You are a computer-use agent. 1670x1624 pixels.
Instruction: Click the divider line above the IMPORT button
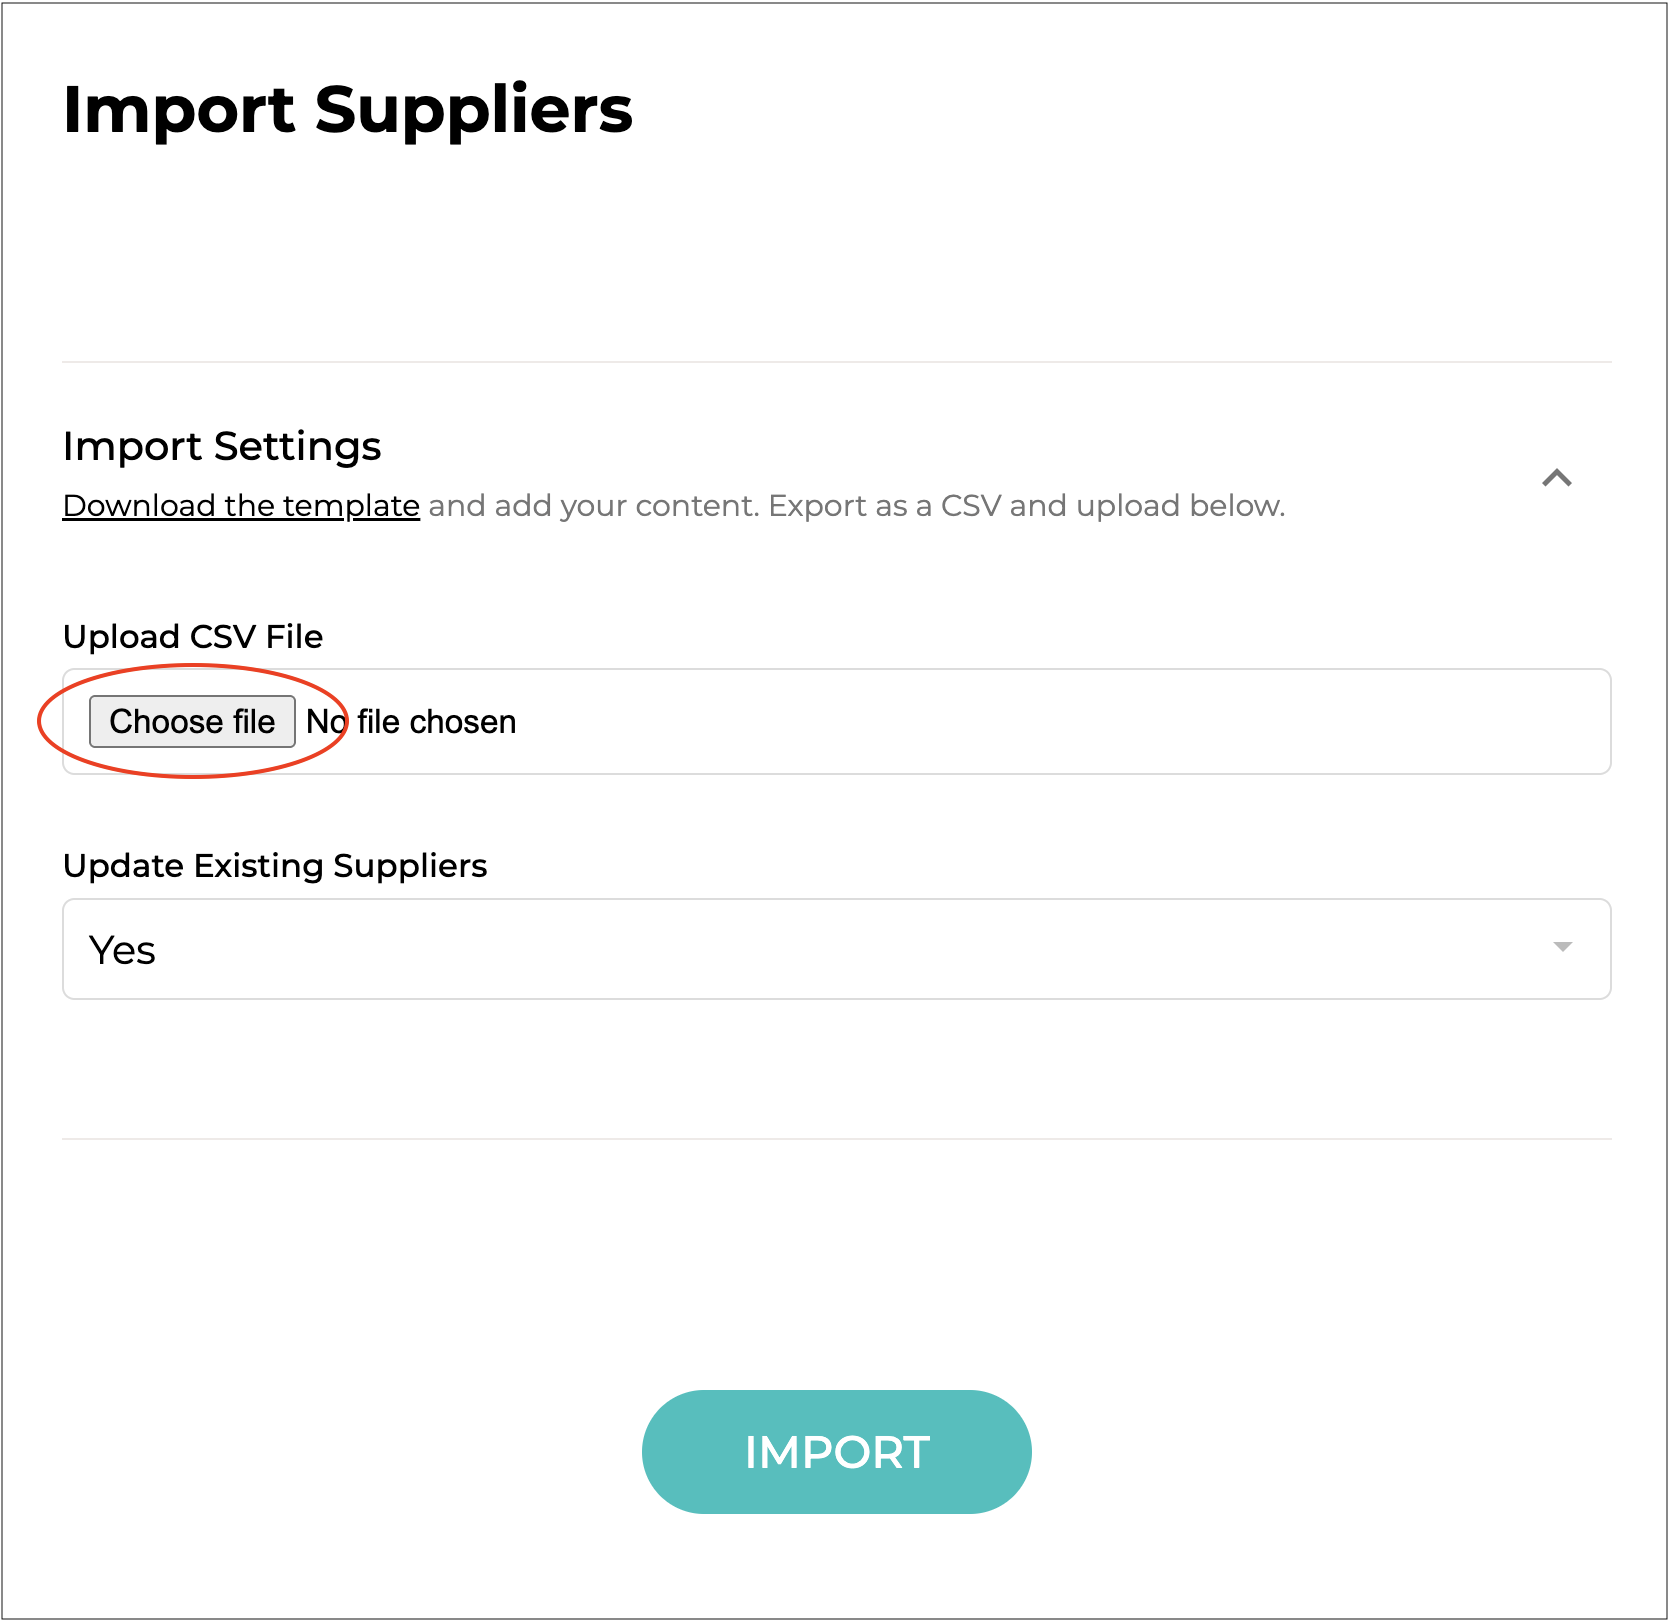point(836,1139)
